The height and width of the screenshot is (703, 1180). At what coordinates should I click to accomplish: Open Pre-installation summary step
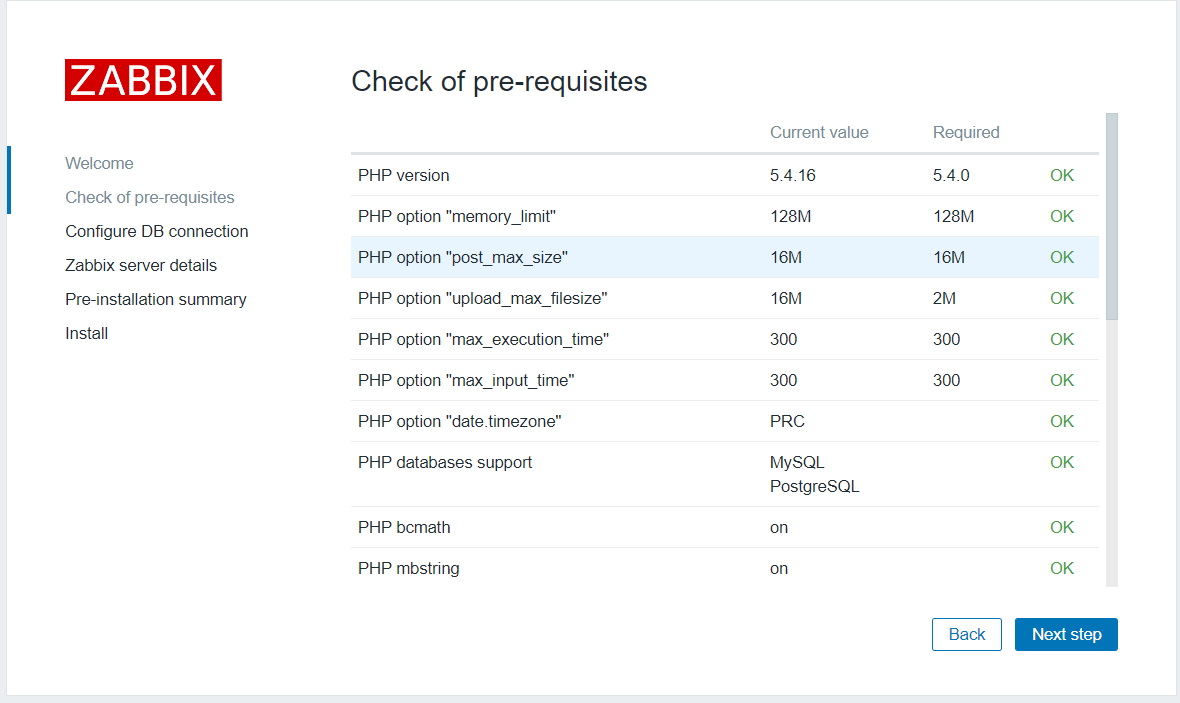coord(156,299)
